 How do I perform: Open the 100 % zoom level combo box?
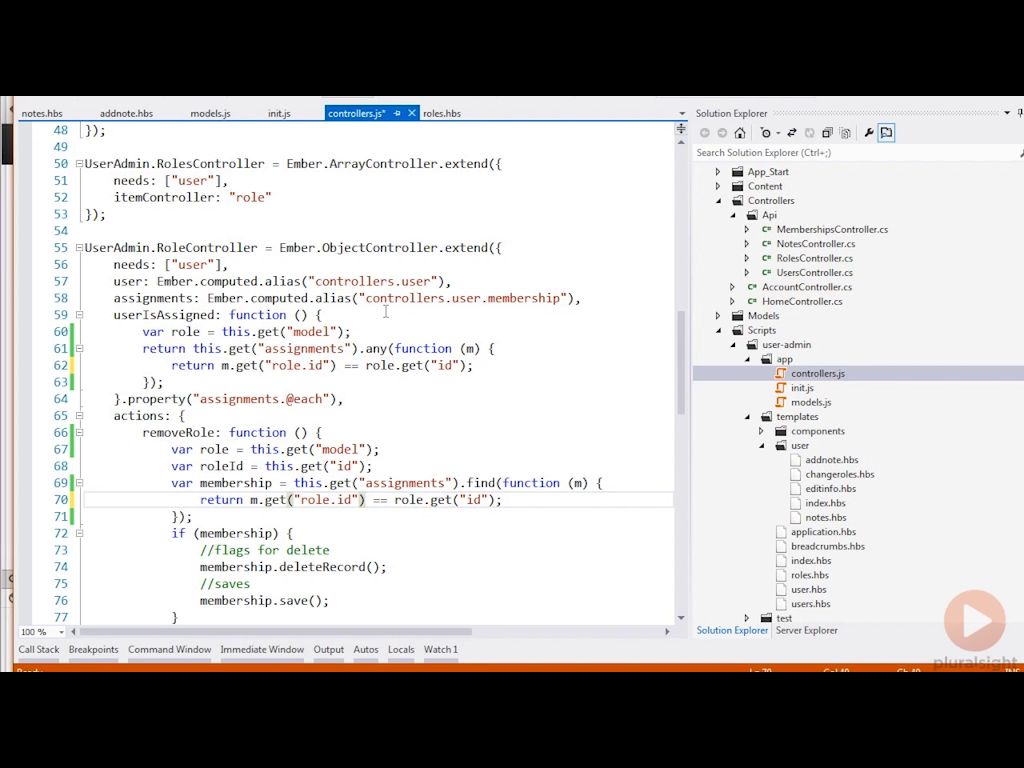[x=42, y=632]
